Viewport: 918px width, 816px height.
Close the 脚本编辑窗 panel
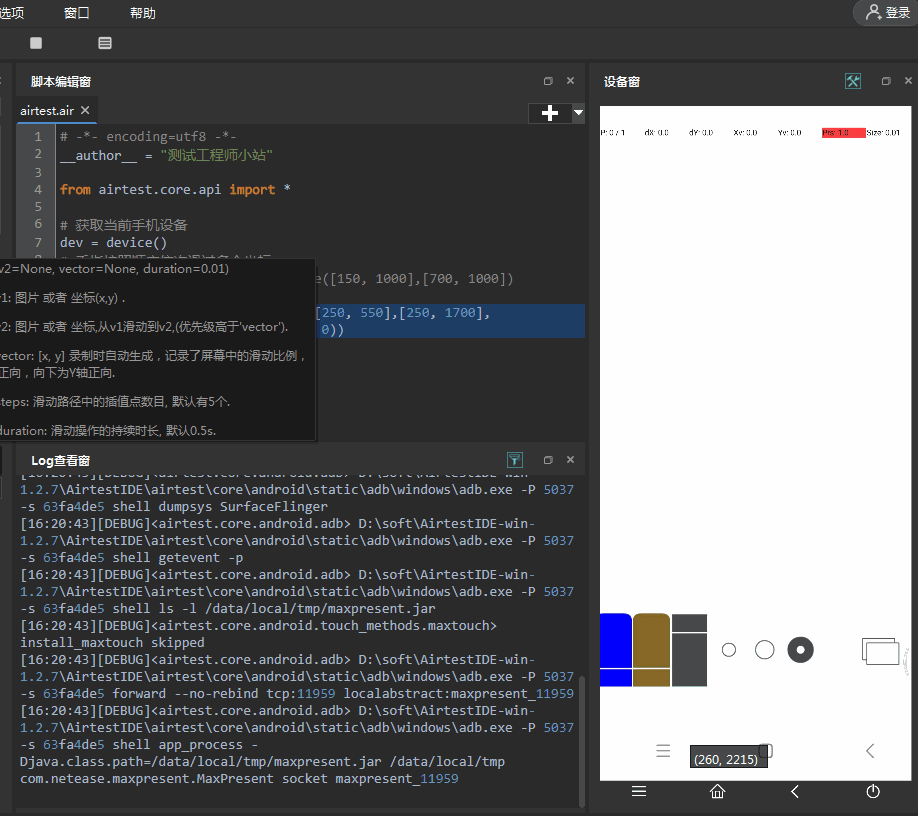click(x=570, y=81)
